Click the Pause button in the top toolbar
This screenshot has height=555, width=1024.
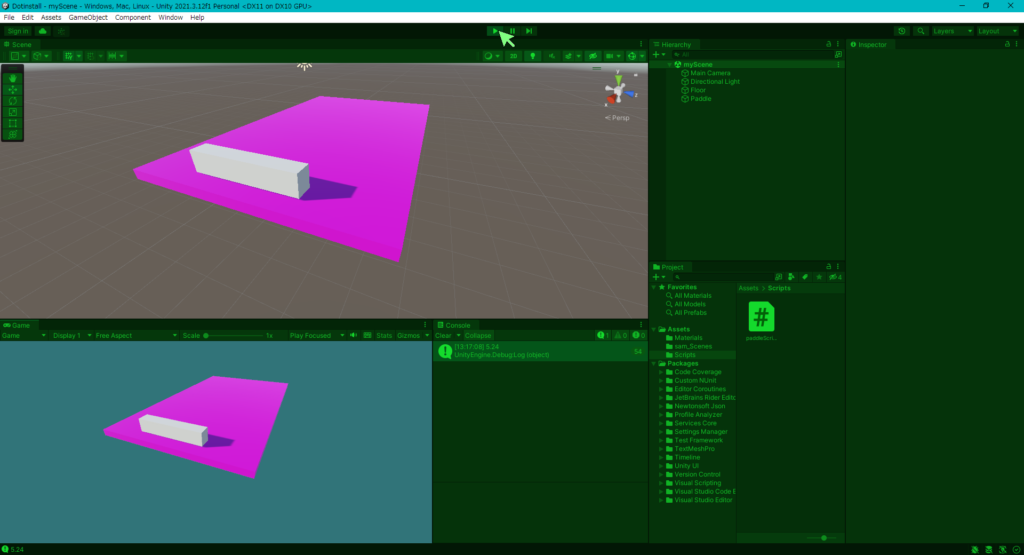coord(512,31)
